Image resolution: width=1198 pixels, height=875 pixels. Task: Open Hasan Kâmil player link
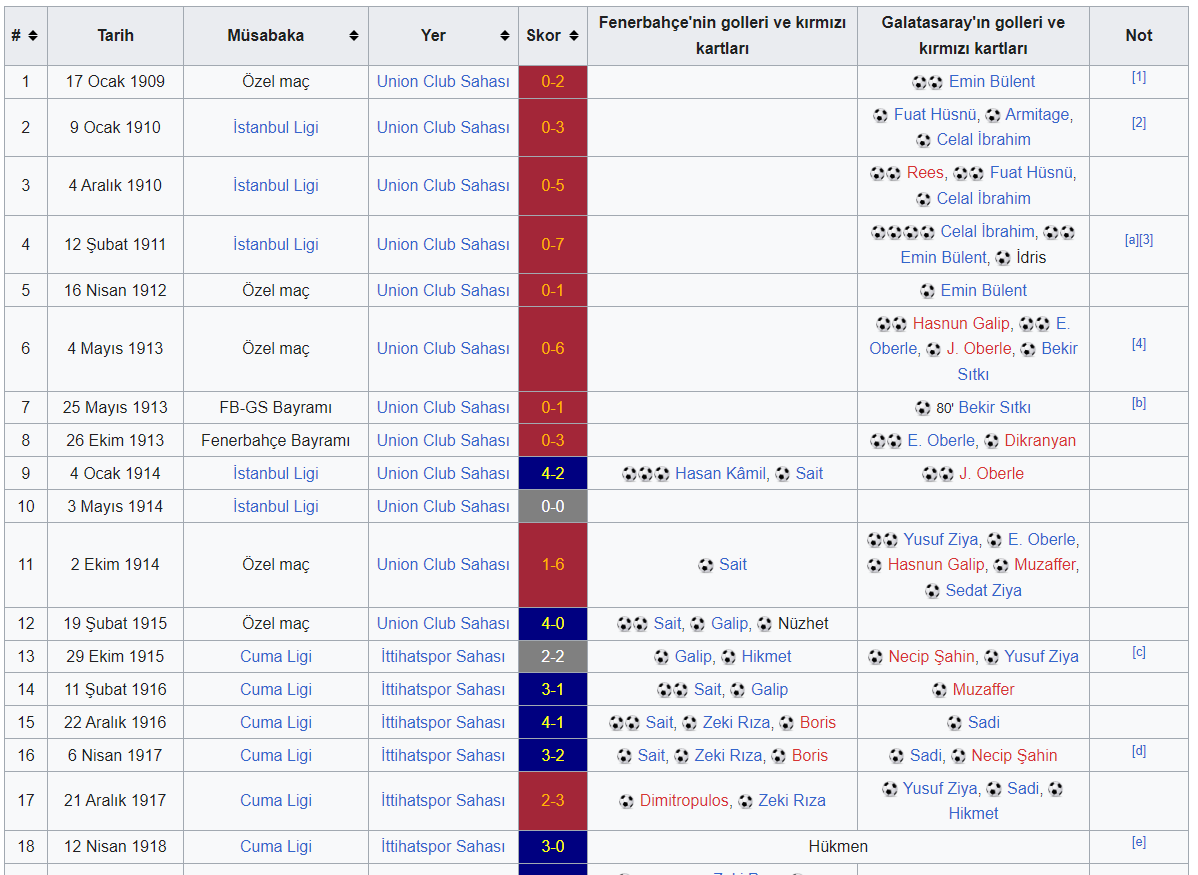pos(720,474)
